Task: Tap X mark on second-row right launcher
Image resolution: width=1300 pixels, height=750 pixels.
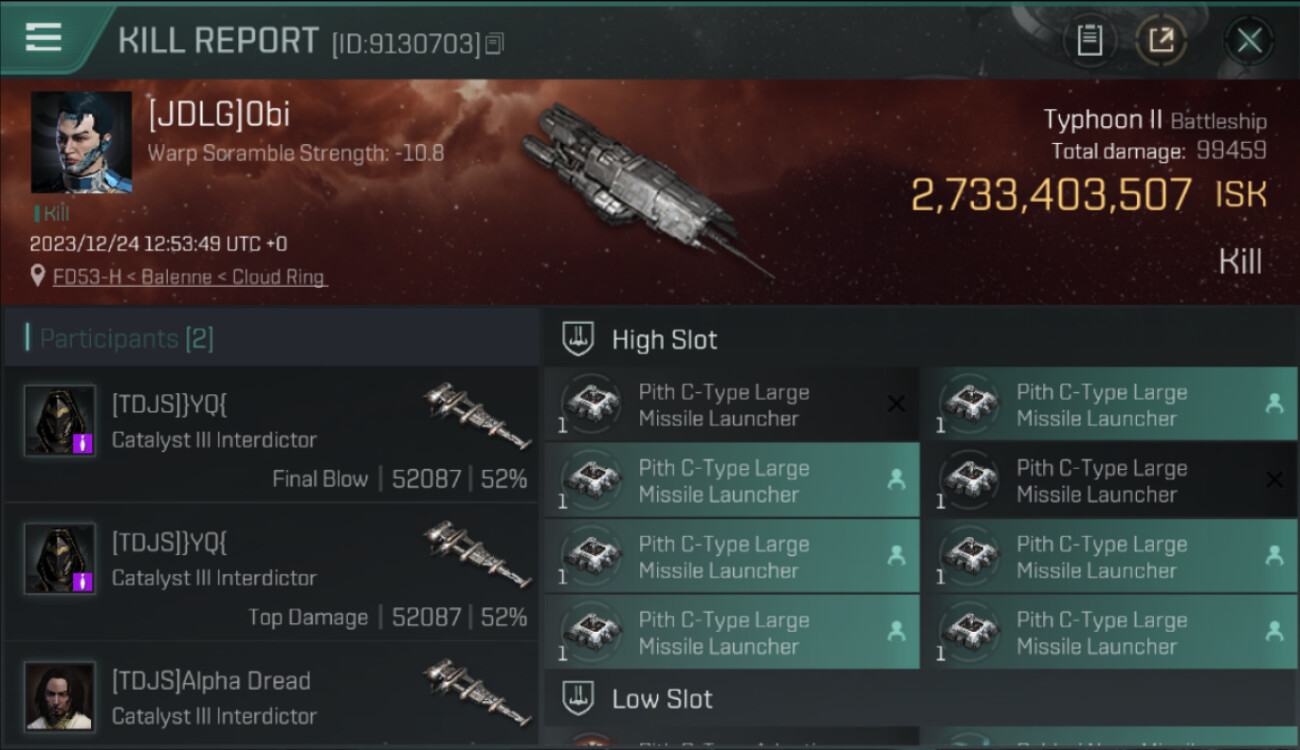Action: tap(1274, 480)
